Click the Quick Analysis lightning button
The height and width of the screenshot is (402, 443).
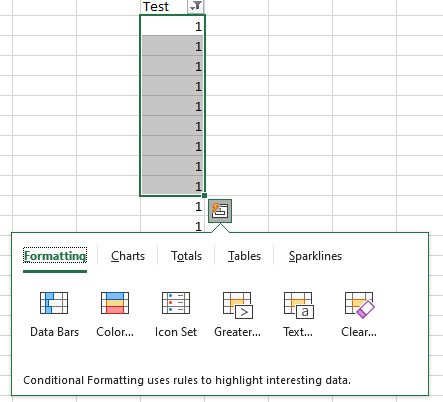pyautogui.click(x=220, y=211)
